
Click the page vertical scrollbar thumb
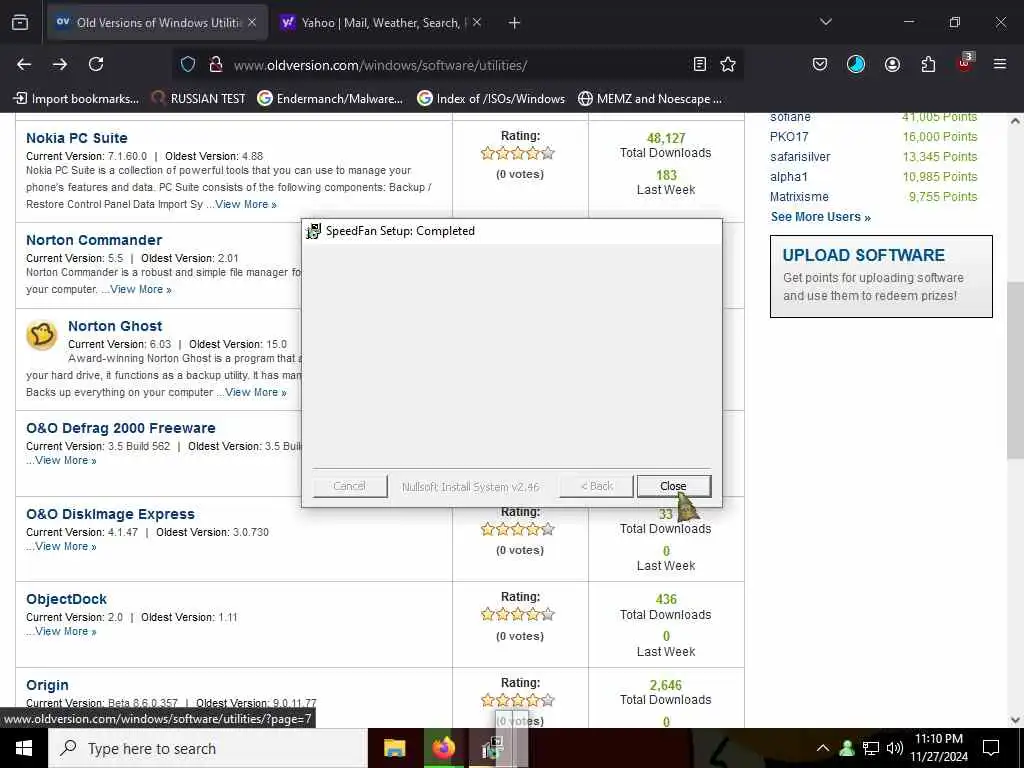1015,370
